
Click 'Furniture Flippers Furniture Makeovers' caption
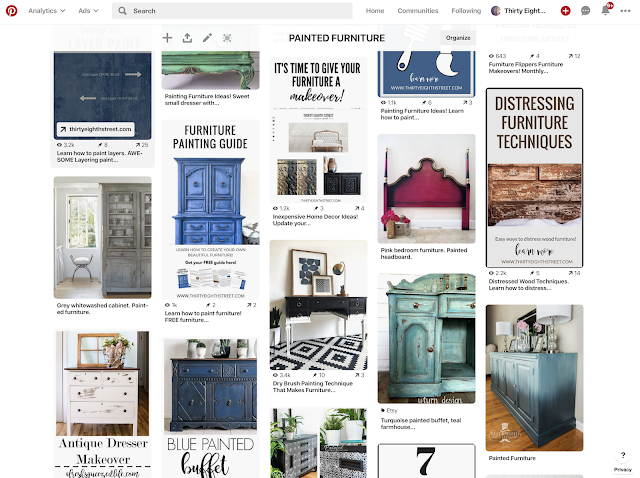click(526, 67)
